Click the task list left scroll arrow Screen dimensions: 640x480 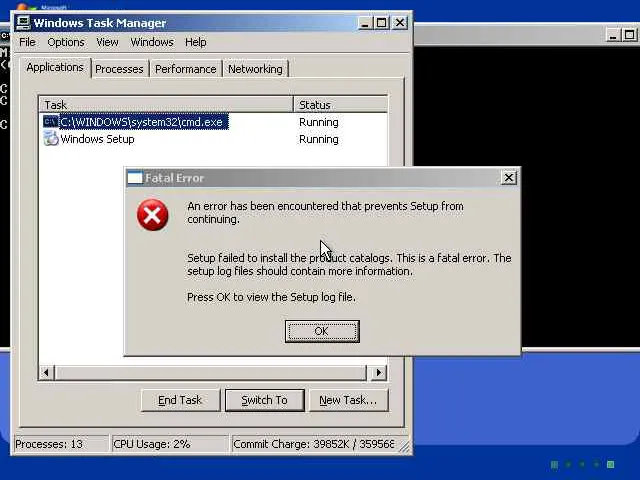(x=47, y=372)
